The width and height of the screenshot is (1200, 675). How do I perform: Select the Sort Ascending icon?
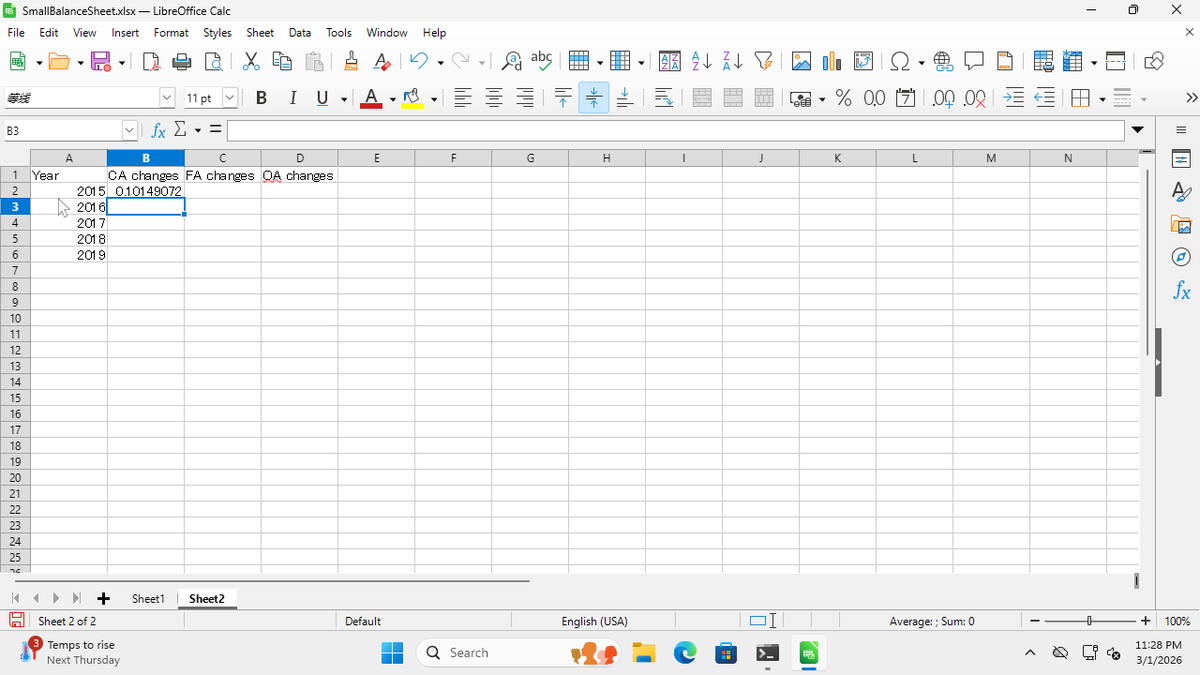701,62
